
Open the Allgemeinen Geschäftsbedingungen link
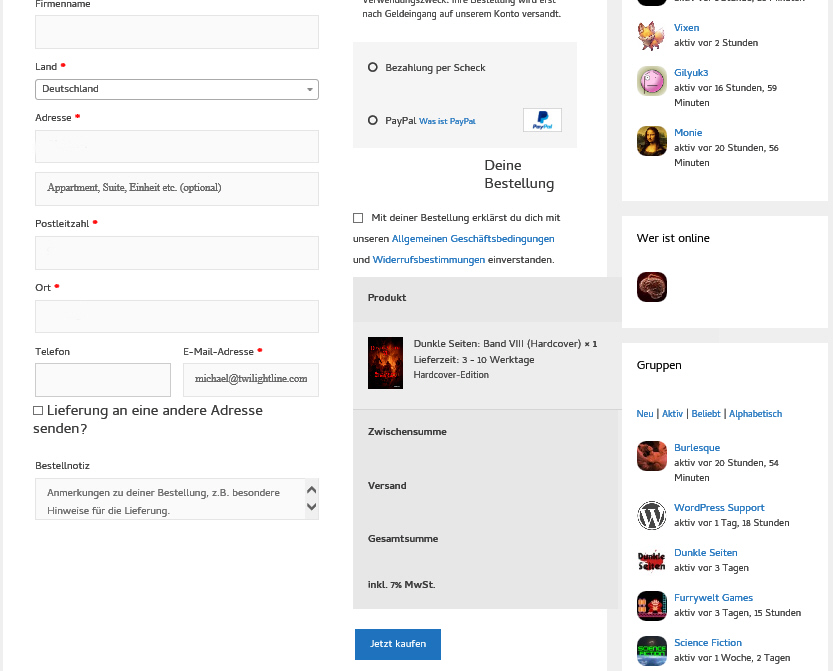click(x=472, y=239)
